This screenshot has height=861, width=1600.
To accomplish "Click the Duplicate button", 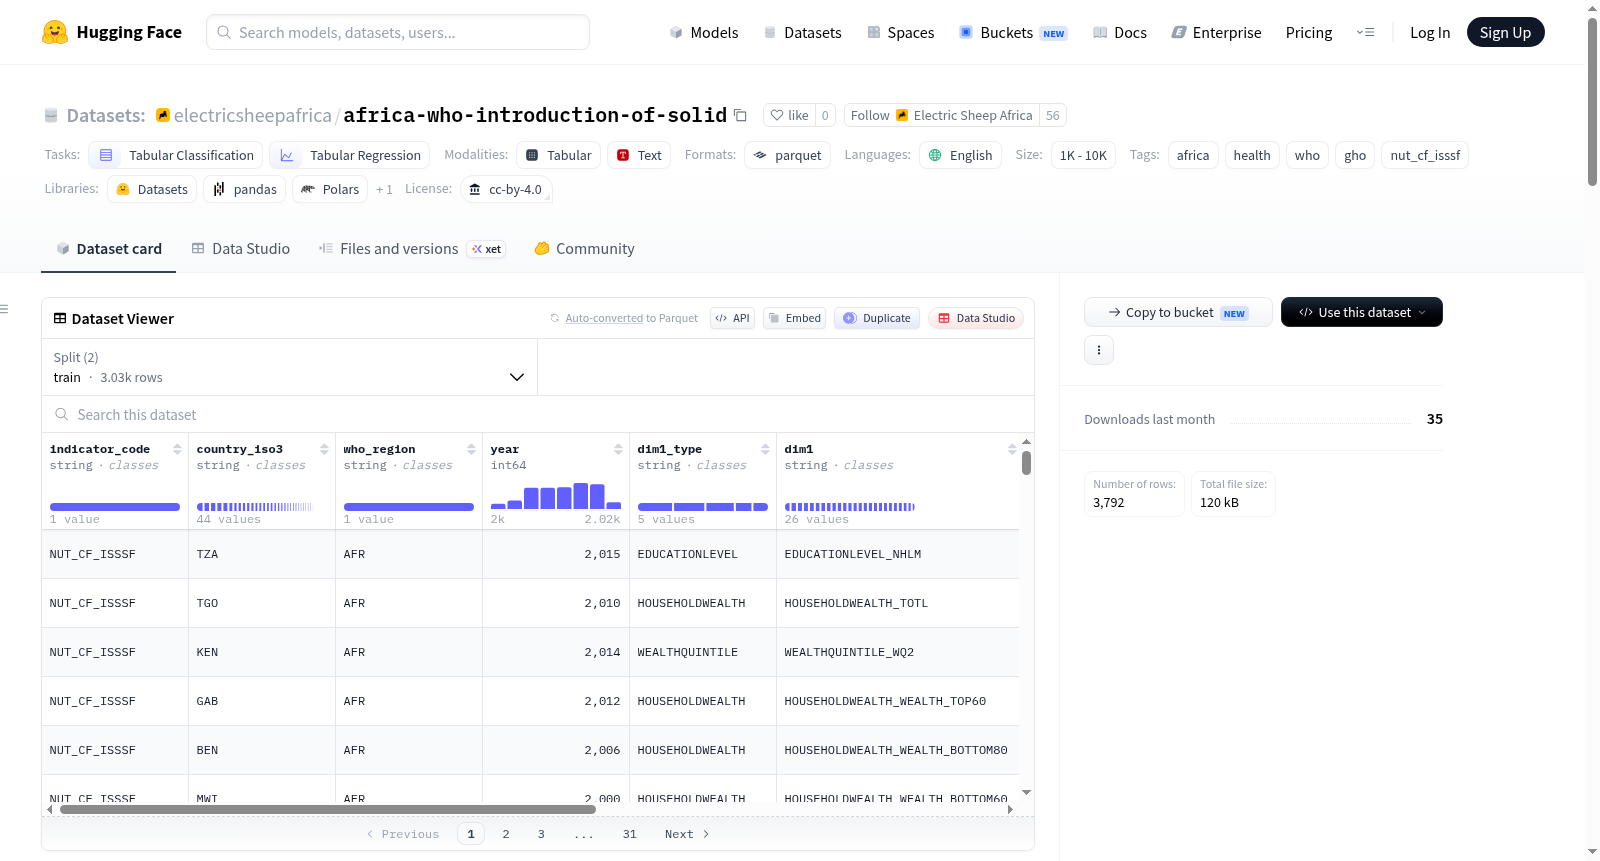I will click(x=876, y=318).
